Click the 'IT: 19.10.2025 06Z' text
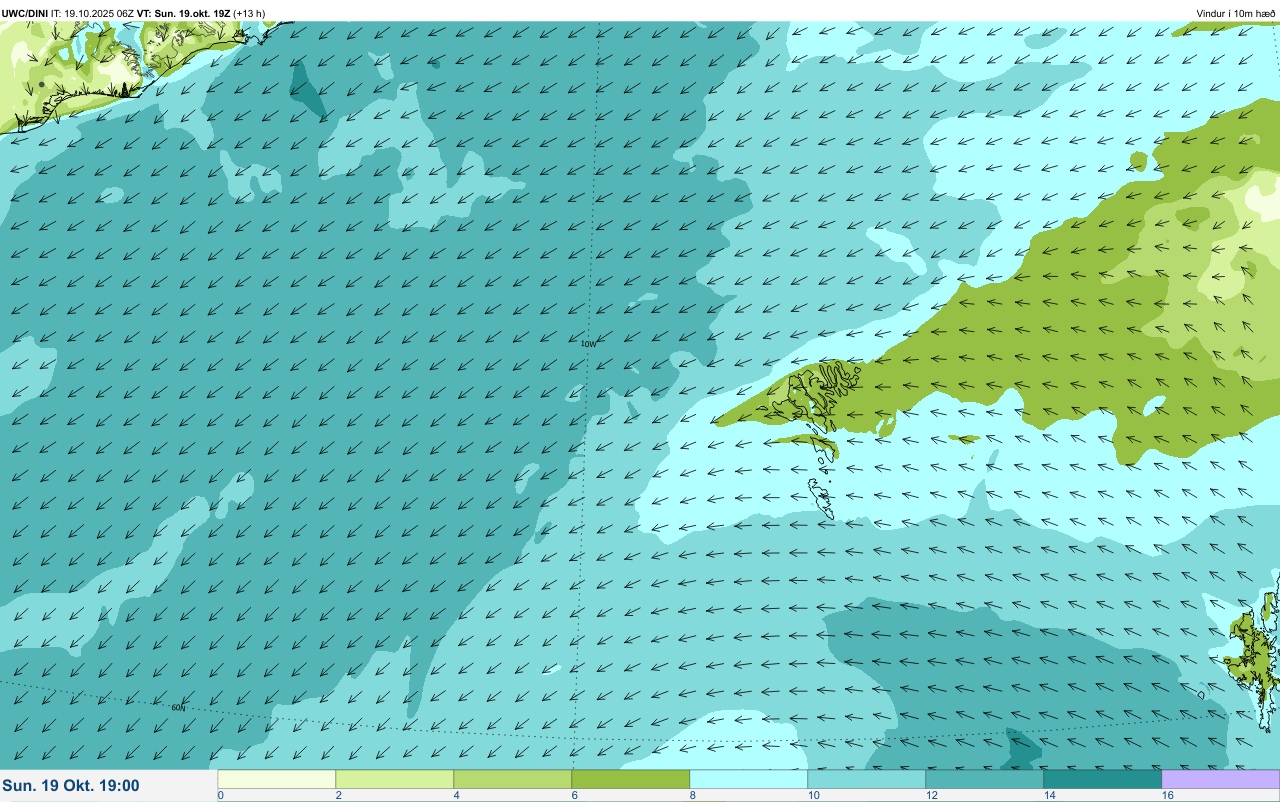This screenshot has height=802, width=1280. (92, 13)
